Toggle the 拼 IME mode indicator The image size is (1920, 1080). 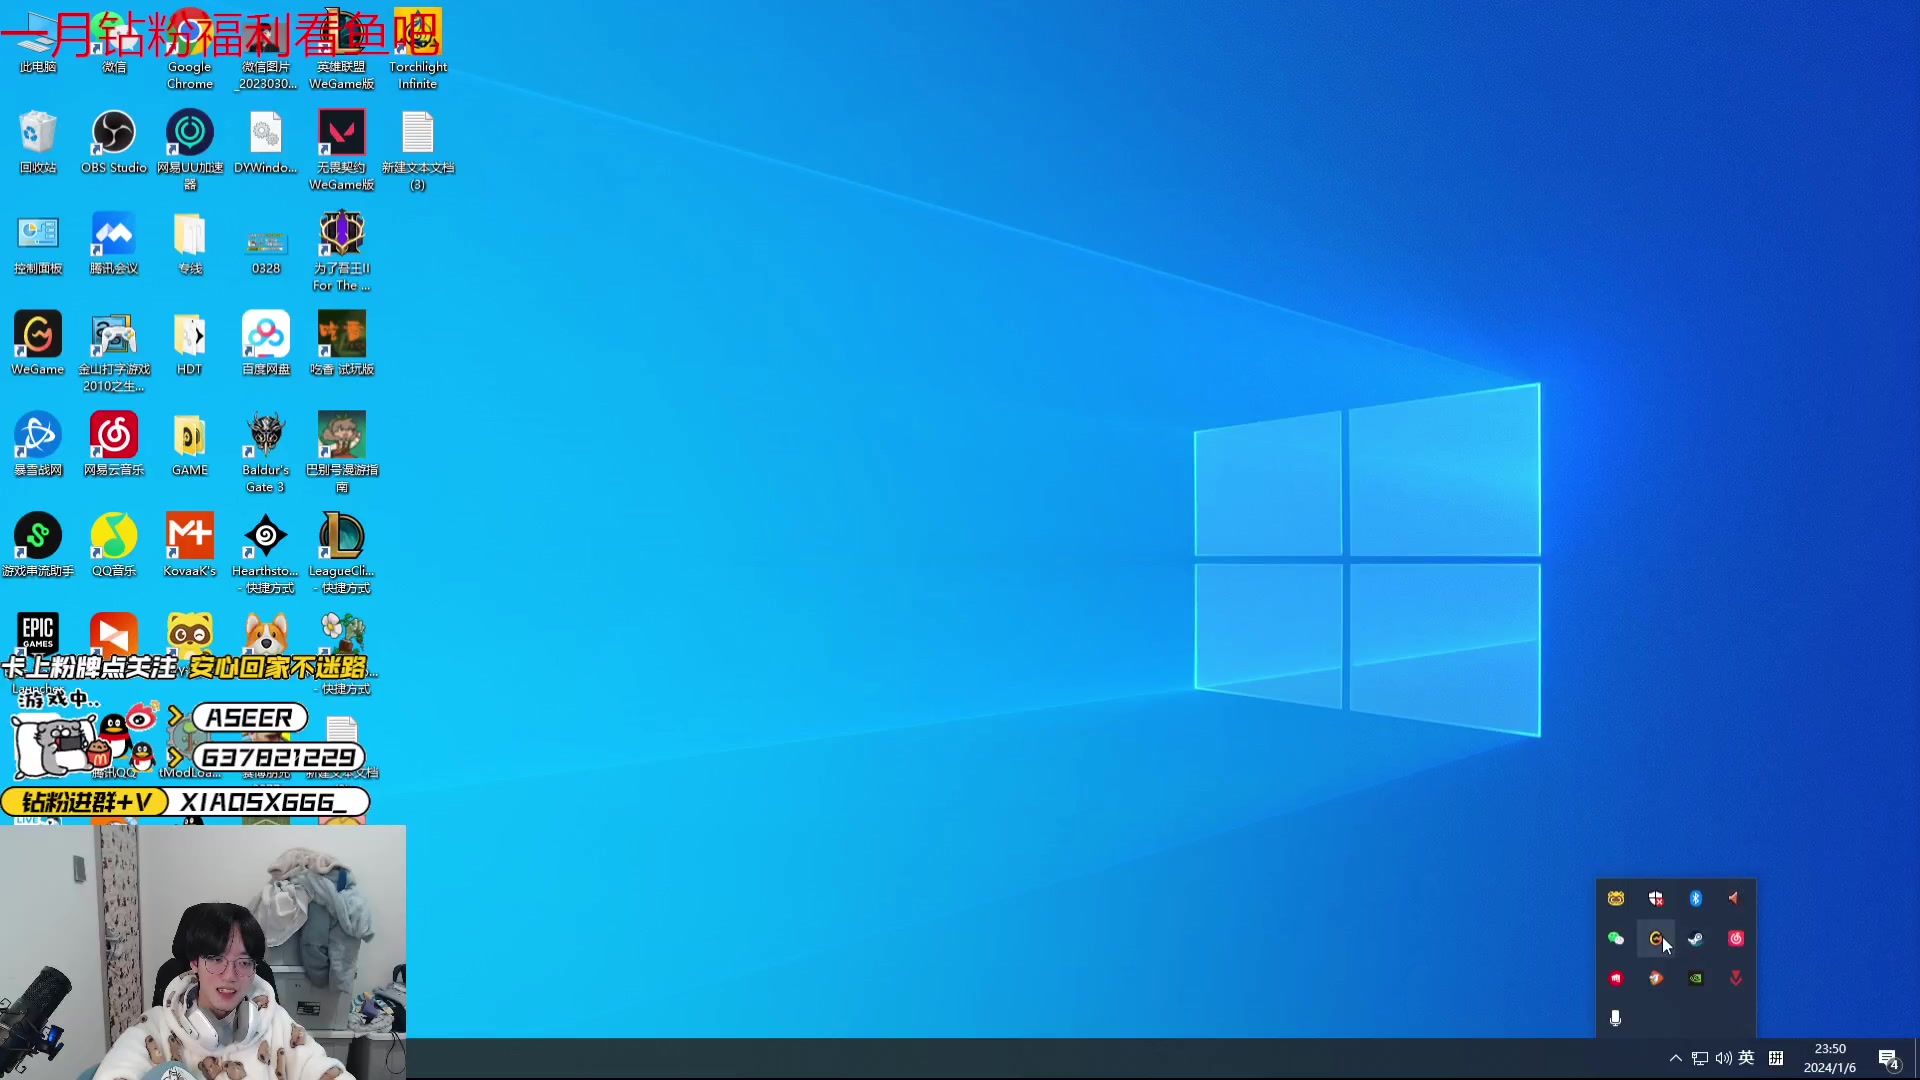point(1776,1058)
